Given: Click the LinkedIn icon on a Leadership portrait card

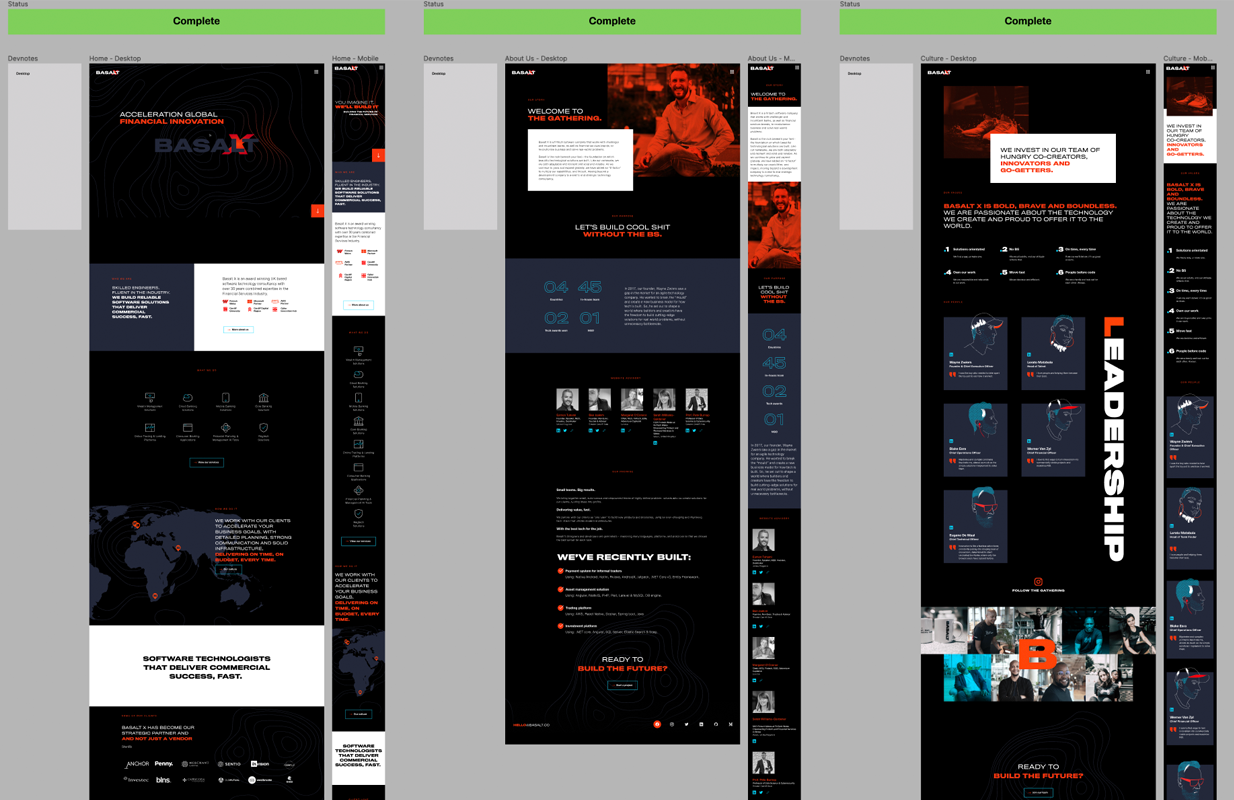Looking at the screenshot, I should coord(951,355).
